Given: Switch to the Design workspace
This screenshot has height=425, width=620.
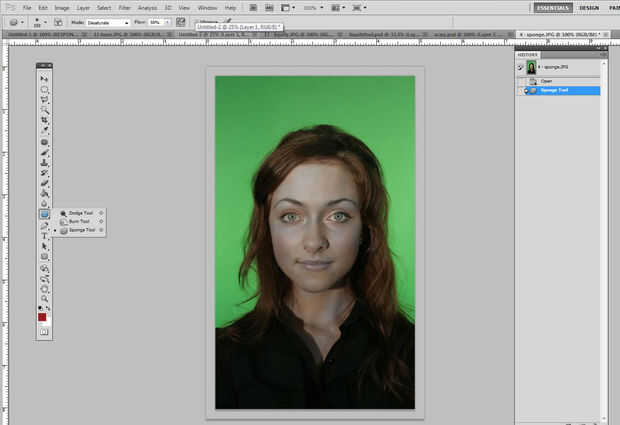Looking at the screenshot, I should [x=589, y=7].
